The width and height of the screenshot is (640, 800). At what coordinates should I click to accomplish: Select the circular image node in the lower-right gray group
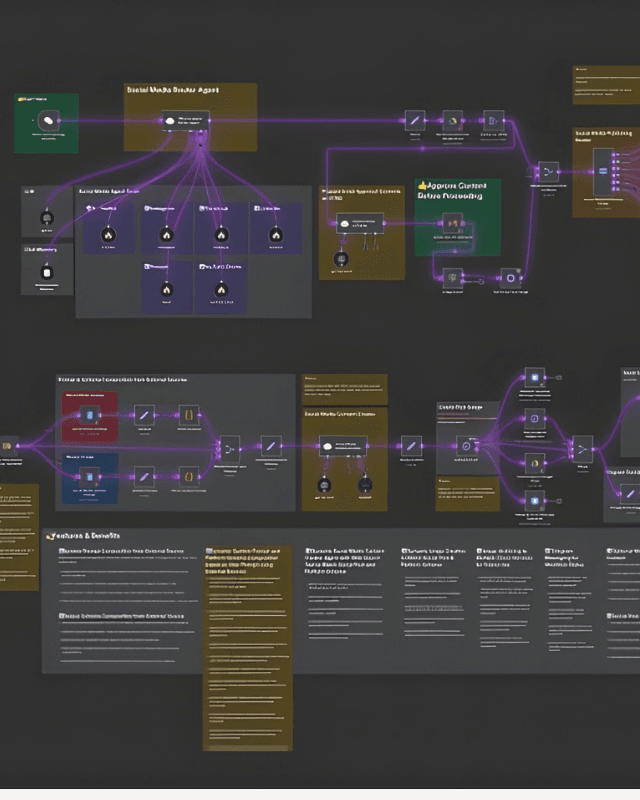[465, 444]
